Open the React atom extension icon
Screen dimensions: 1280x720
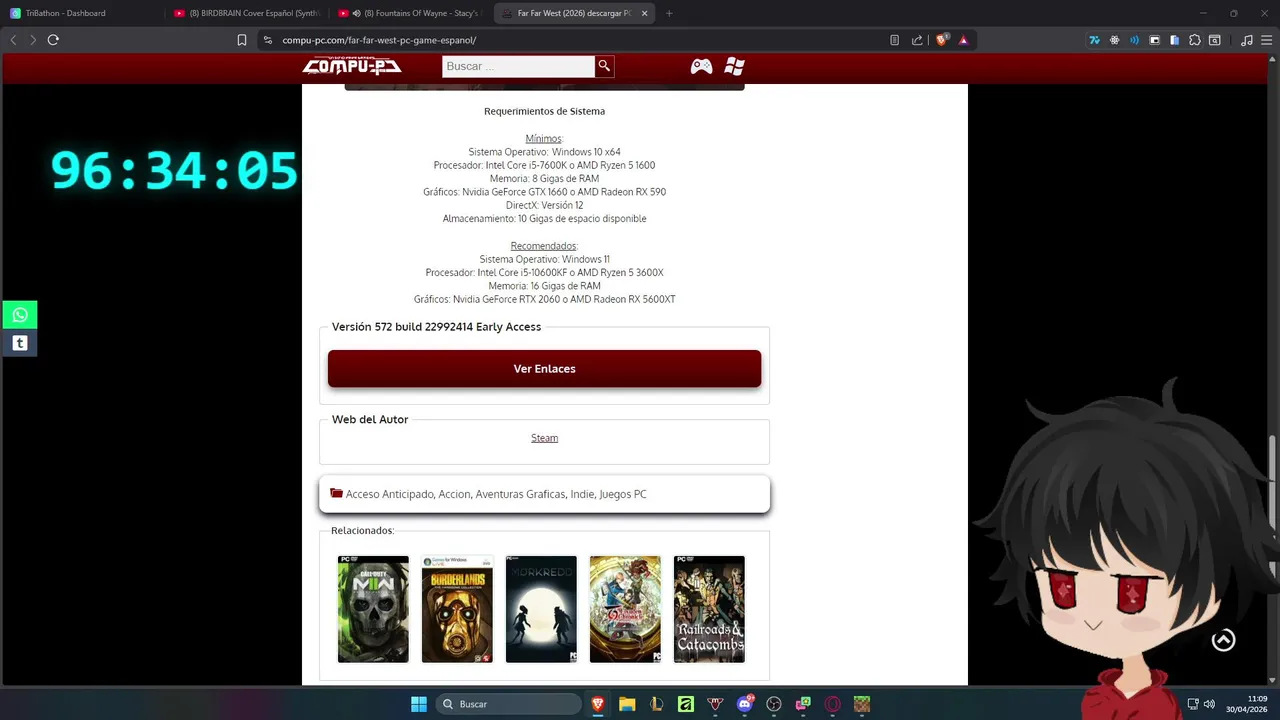pyautogui.click(x=1115, y=40)
